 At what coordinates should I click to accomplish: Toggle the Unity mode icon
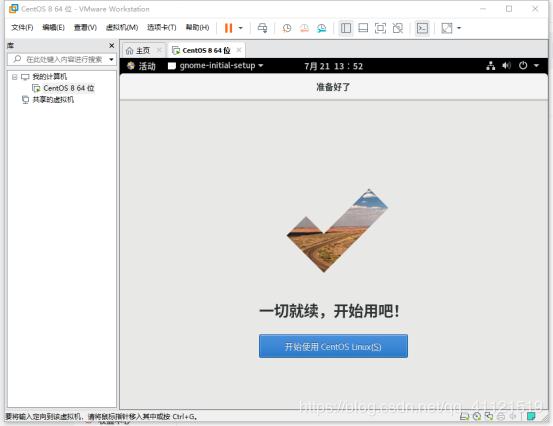[397, 28]
